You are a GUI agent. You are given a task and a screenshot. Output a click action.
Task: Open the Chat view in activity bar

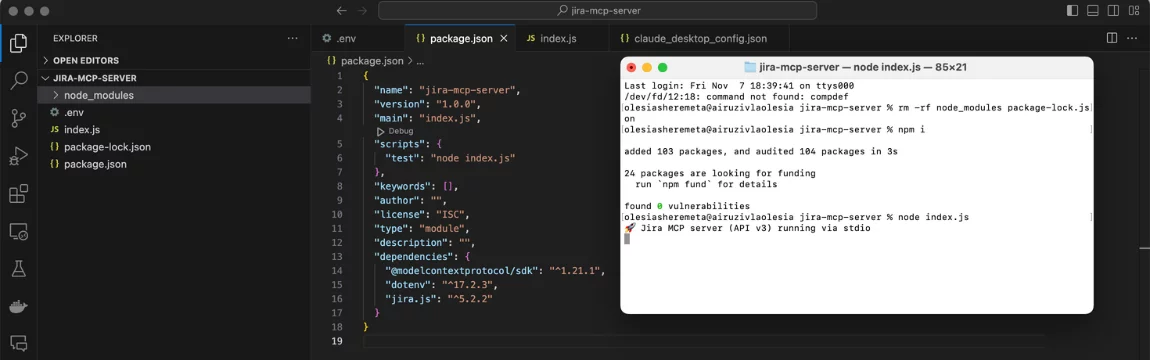(x=18, y=342)
